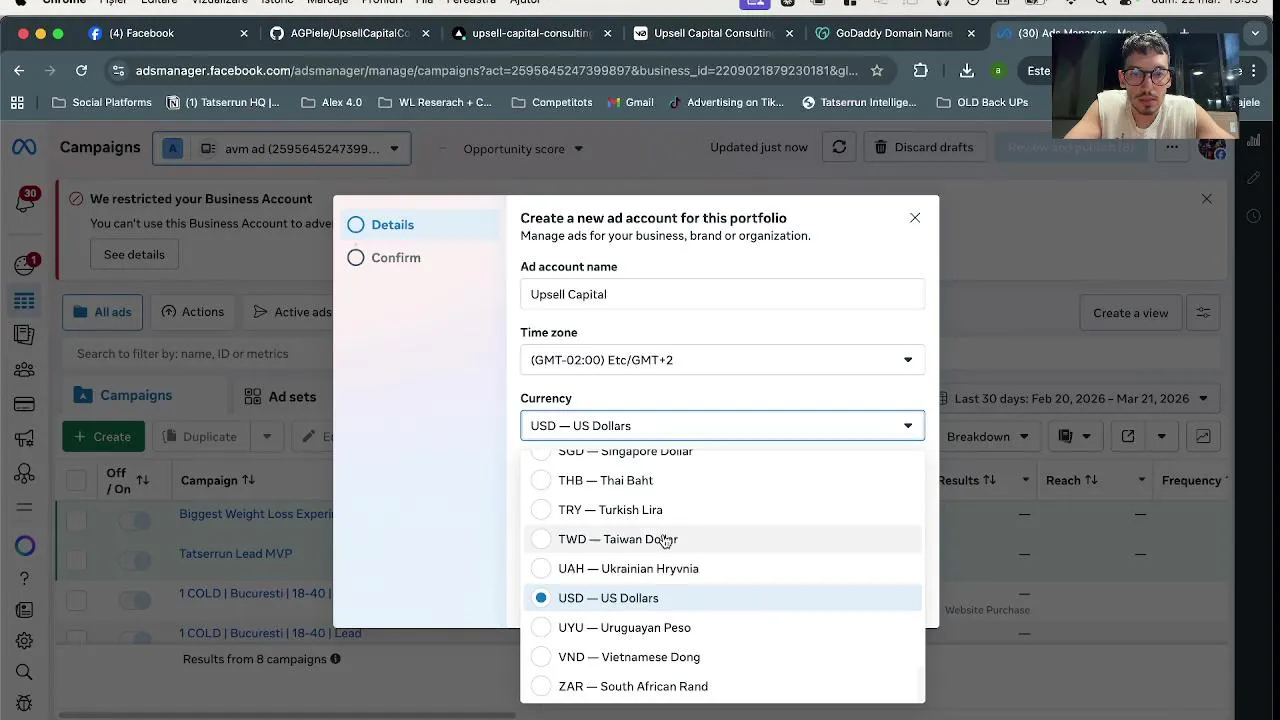This screenshot has height=720, width=1280.
Task: Select the Actions filter tab
Action: tap(193, 312)
